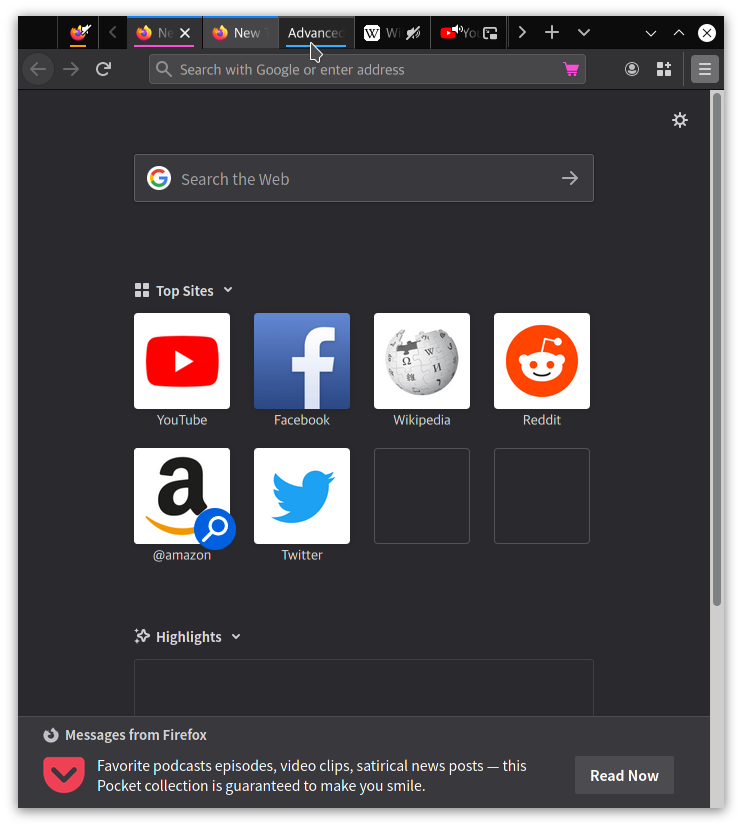Switch to the Advanced tab
The height and width of the screenshot is (828, 742).
pos(316,33)
